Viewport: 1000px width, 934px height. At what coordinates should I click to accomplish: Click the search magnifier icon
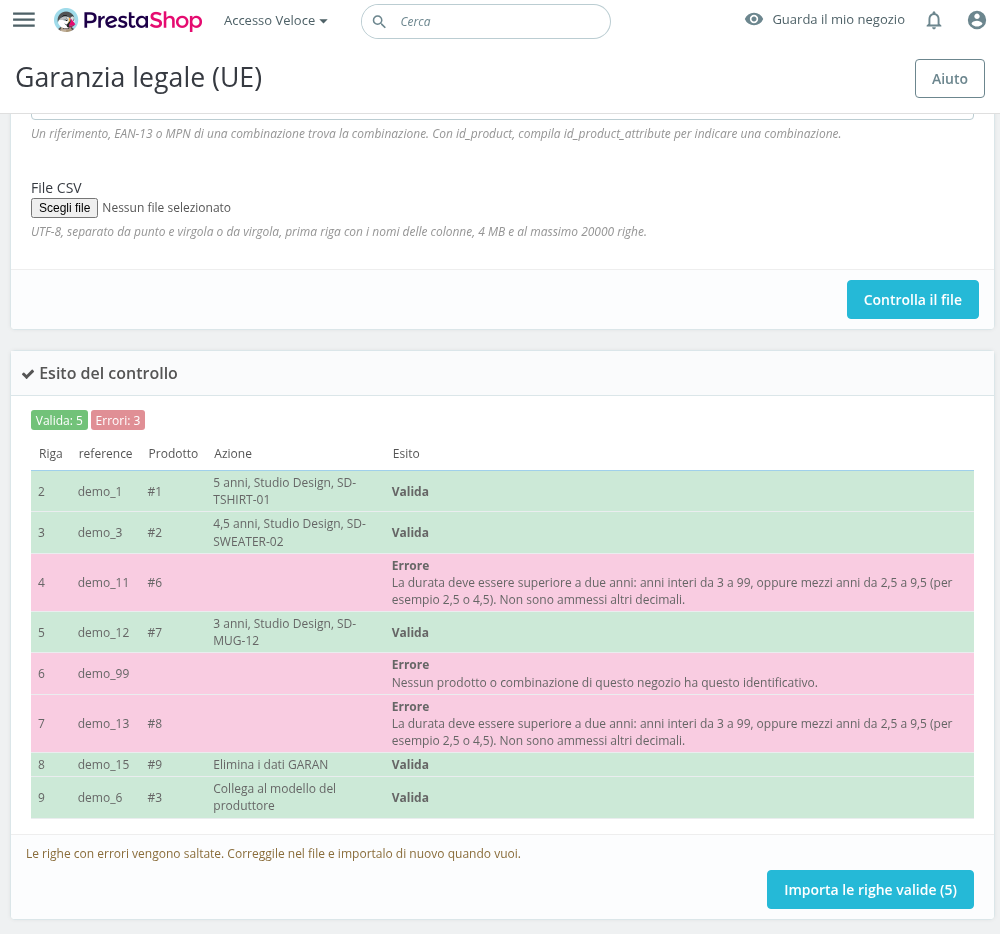[x=379, y=22]
